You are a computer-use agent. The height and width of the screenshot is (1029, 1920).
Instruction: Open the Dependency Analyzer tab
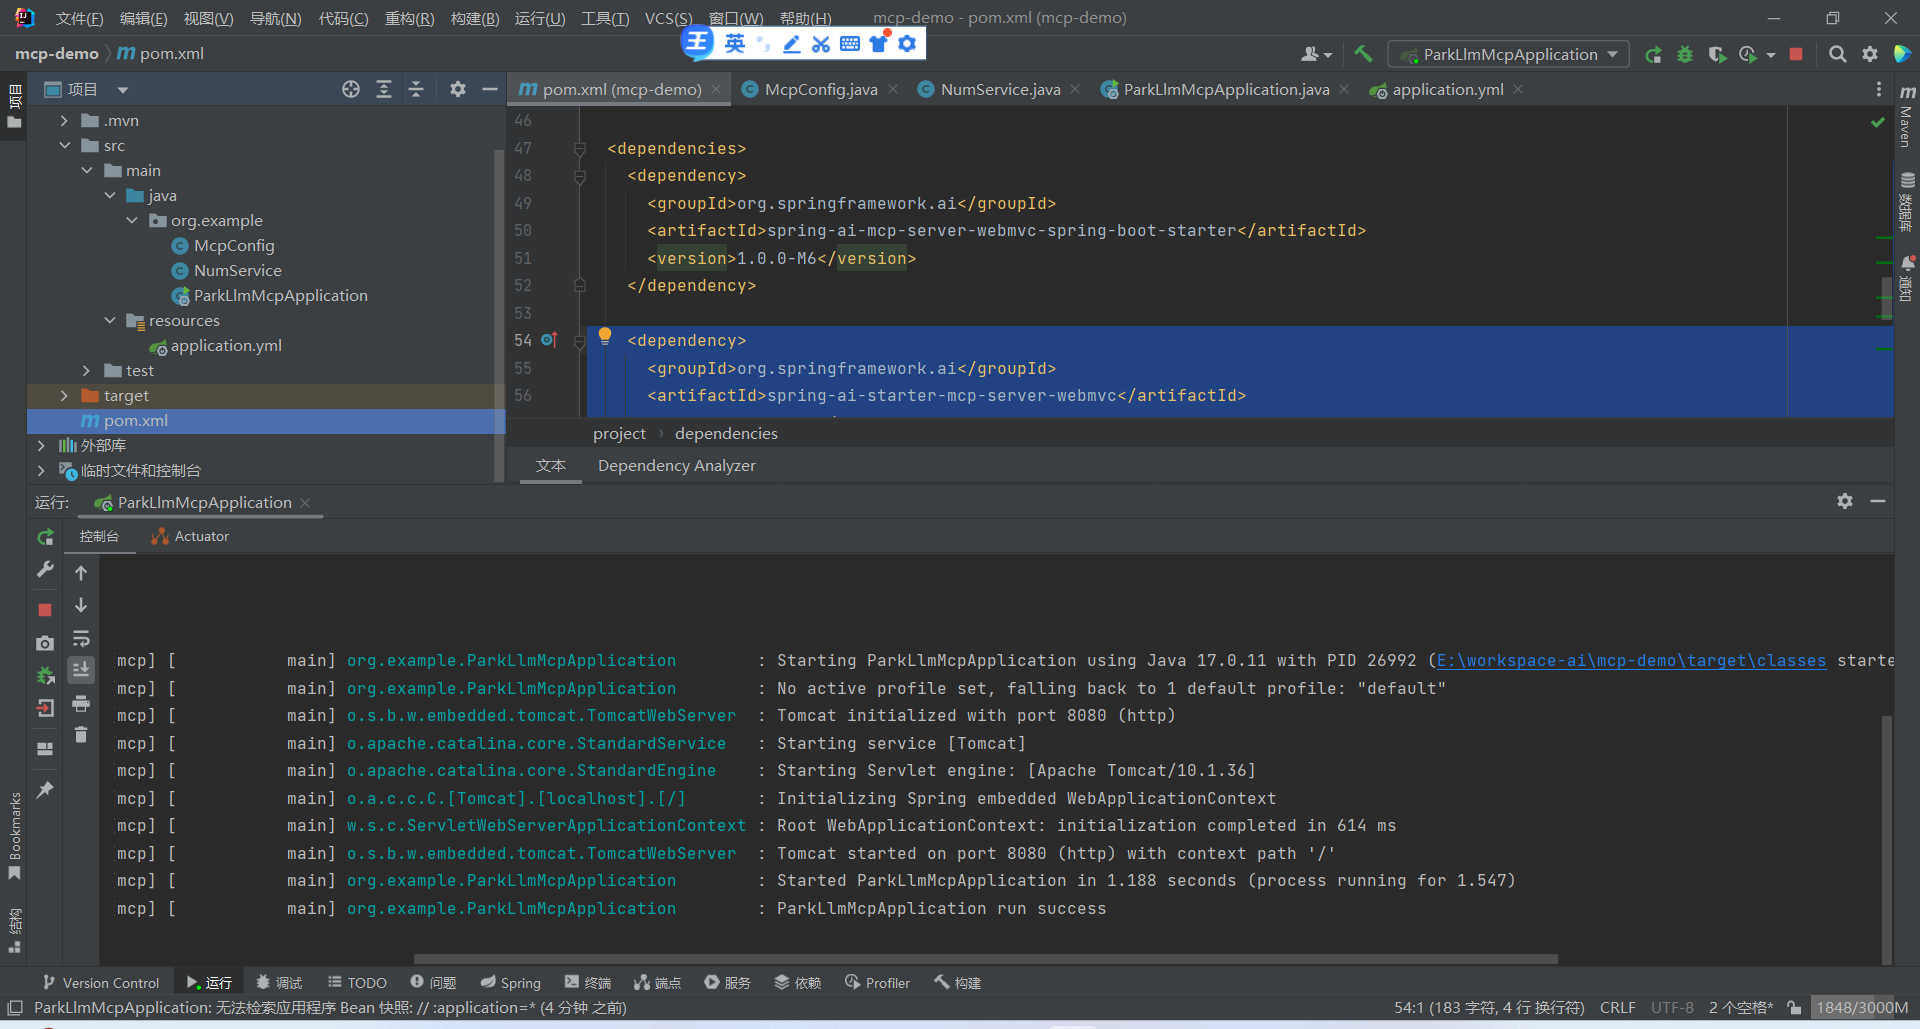(677, 465)
